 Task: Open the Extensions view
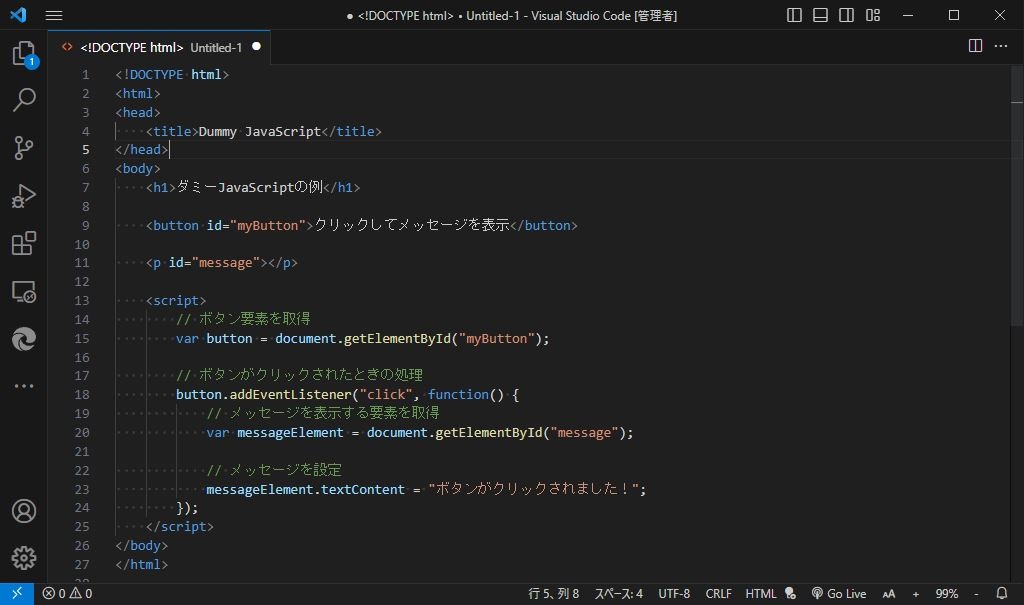24,243
